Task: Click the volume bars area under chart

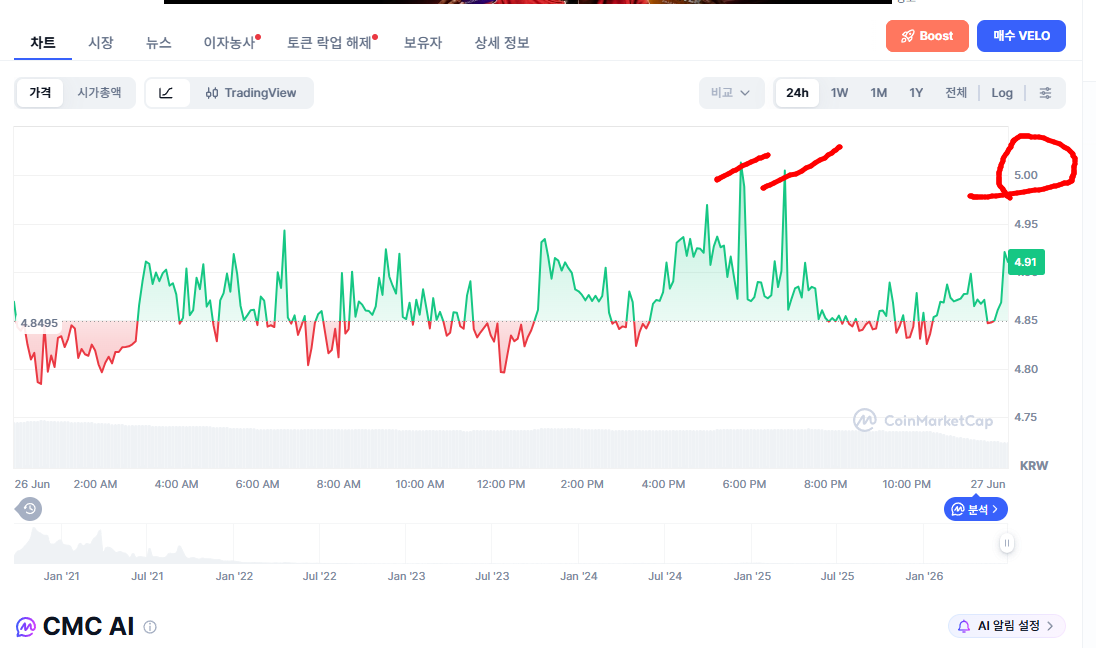Action: coord(510,445)
